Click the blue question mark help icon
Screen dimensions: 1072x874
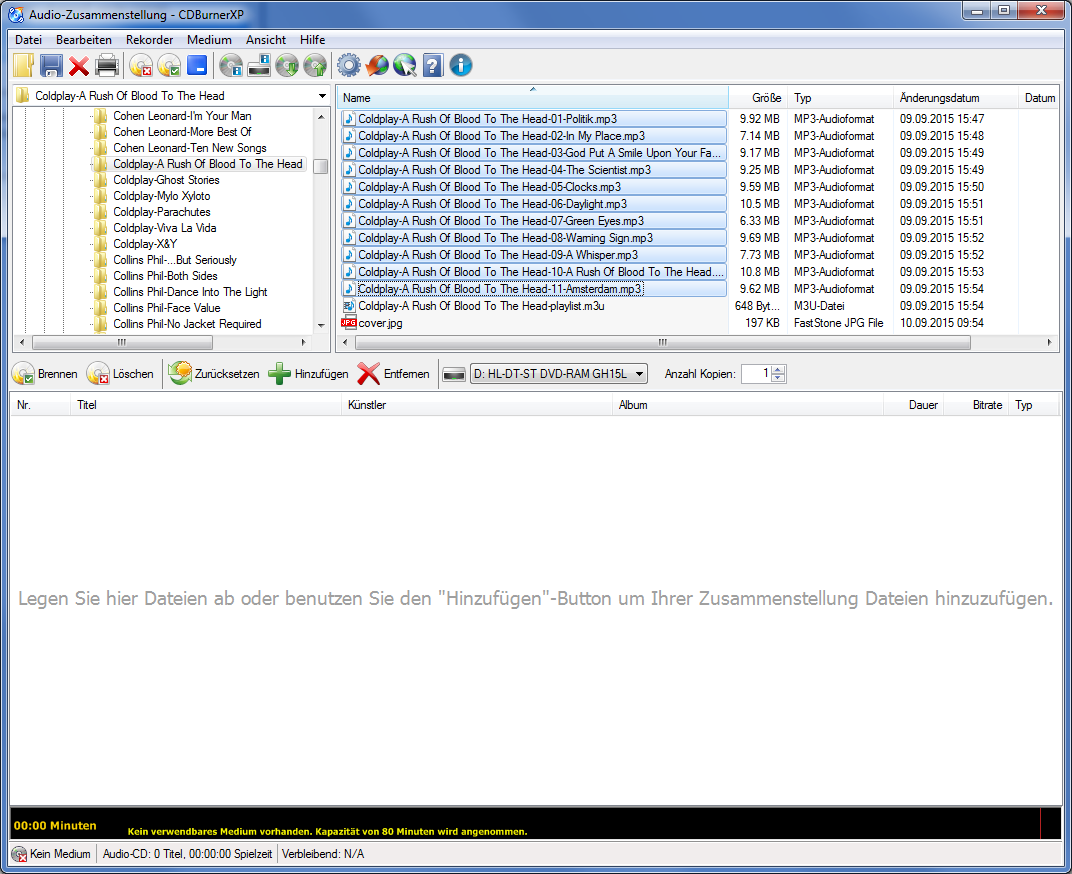432,66
